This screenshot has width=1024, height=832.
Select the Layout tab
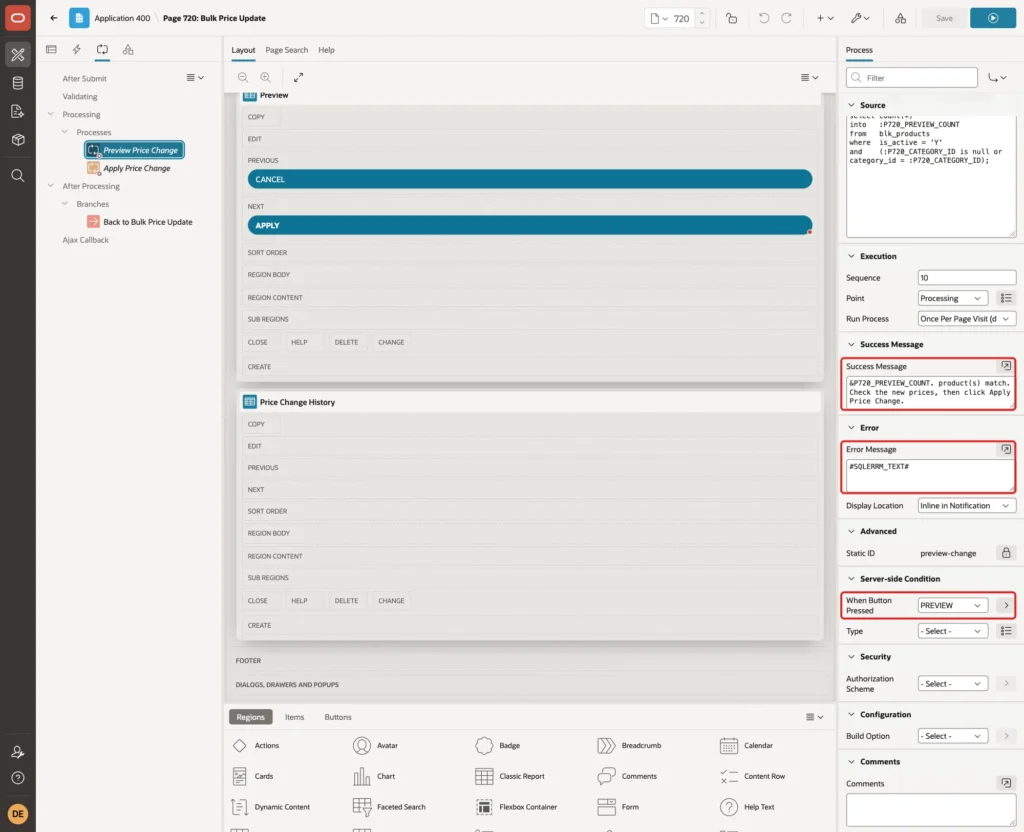pos(243,50)
